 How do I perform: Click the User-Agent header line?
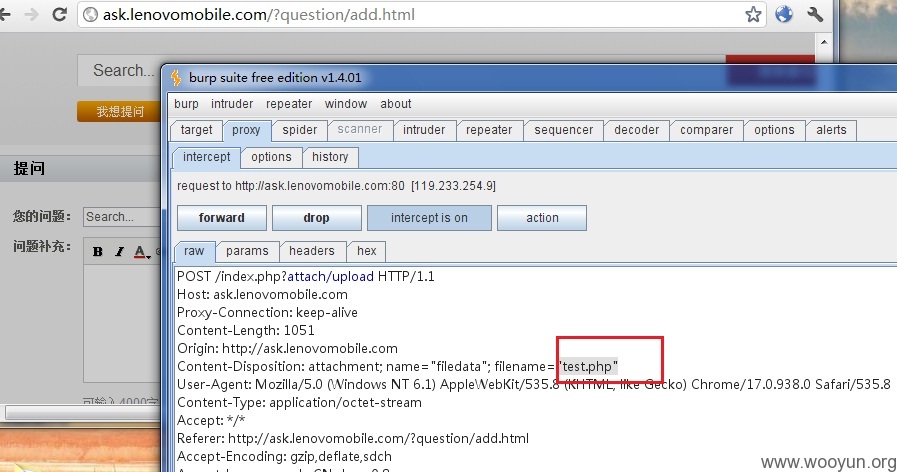pos(534,384)
